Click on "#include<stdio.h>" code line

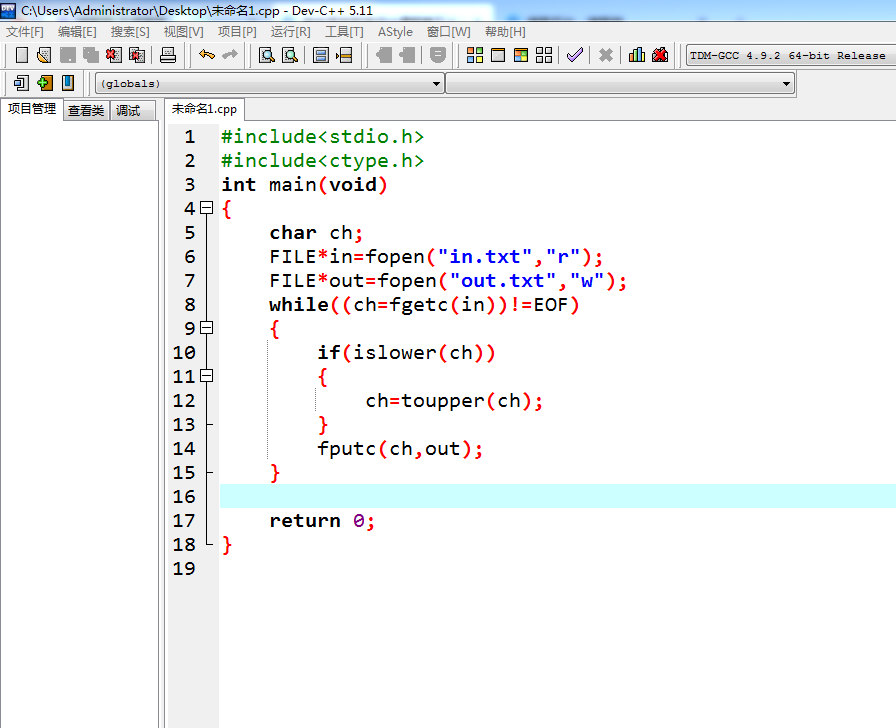pos(323,137)
